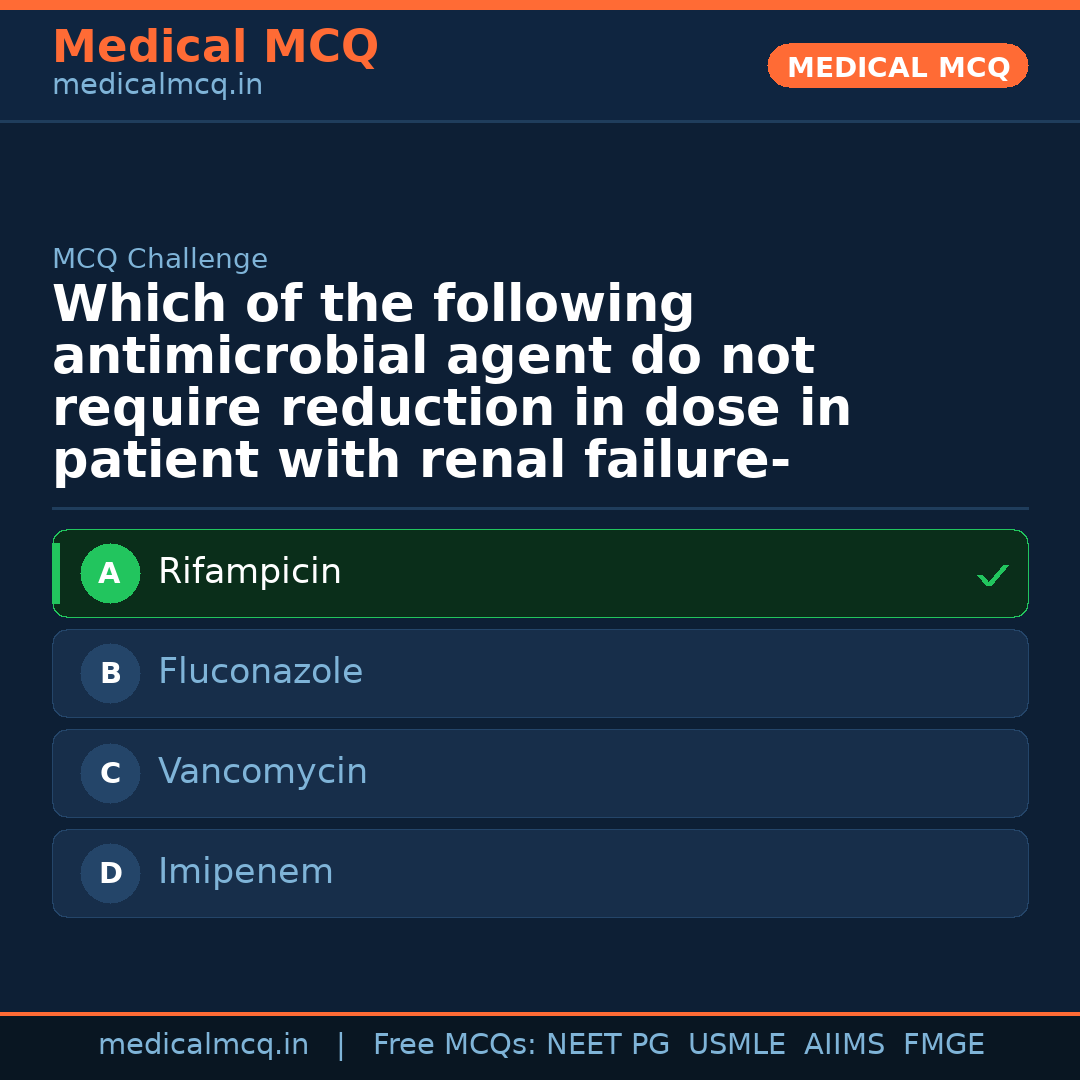This screenshot has height=1080, width=1080.
Task: Click USMLE in the footer
Action: [736, 1045]
